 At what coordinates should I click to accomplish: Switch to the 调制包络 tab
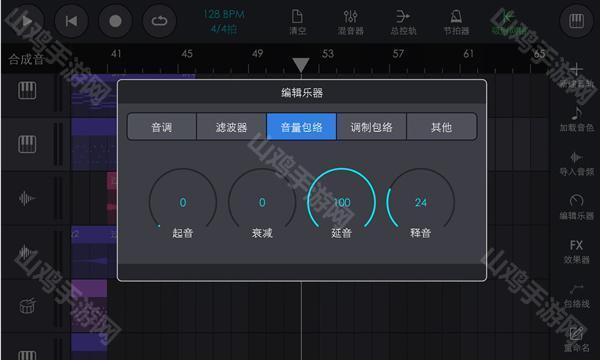372,127
